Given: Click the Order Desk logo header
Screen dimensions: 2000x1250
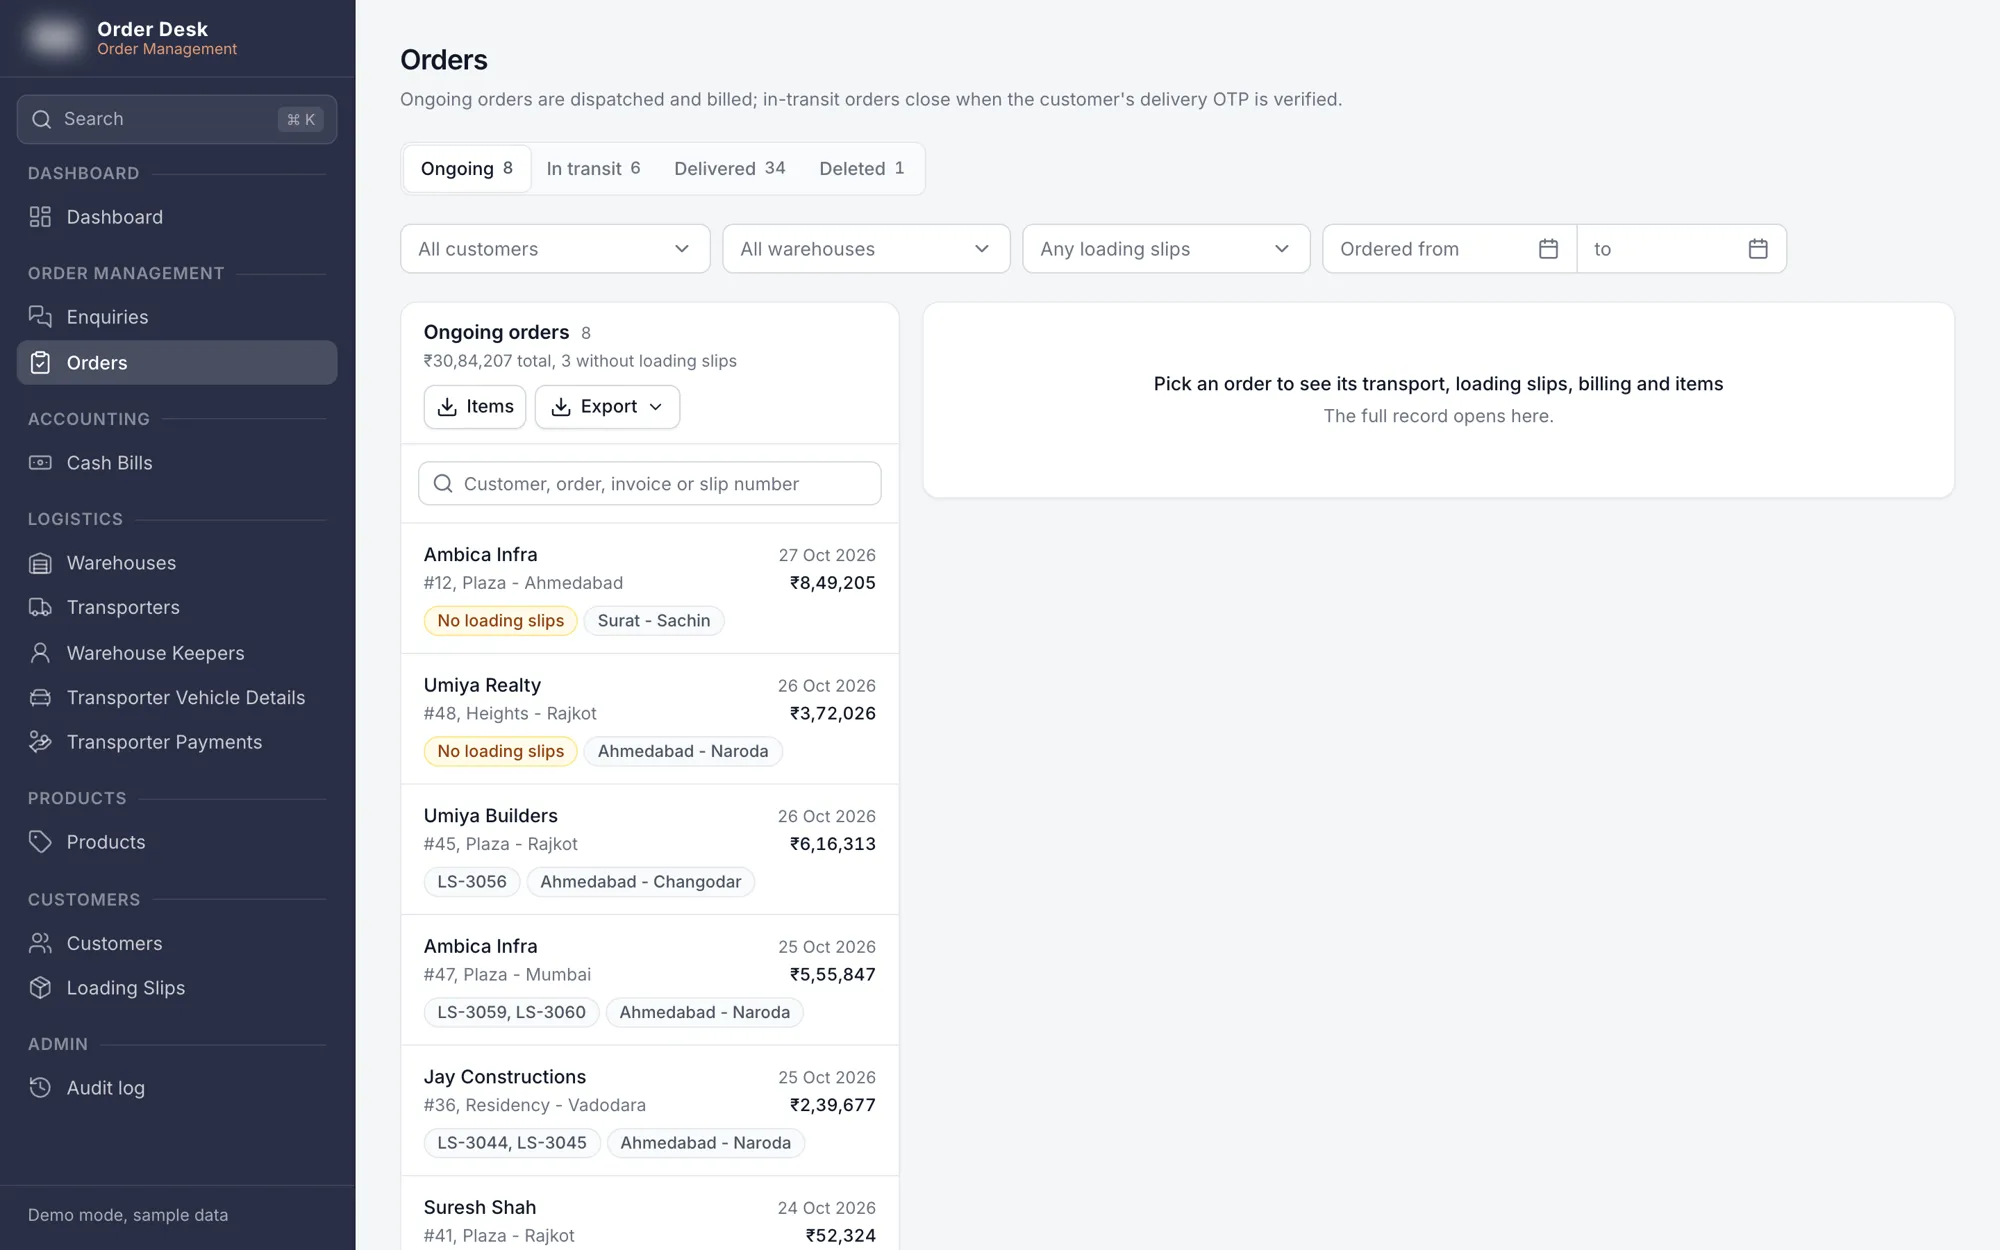Looking at the screenshot, I should click(133, 38).
